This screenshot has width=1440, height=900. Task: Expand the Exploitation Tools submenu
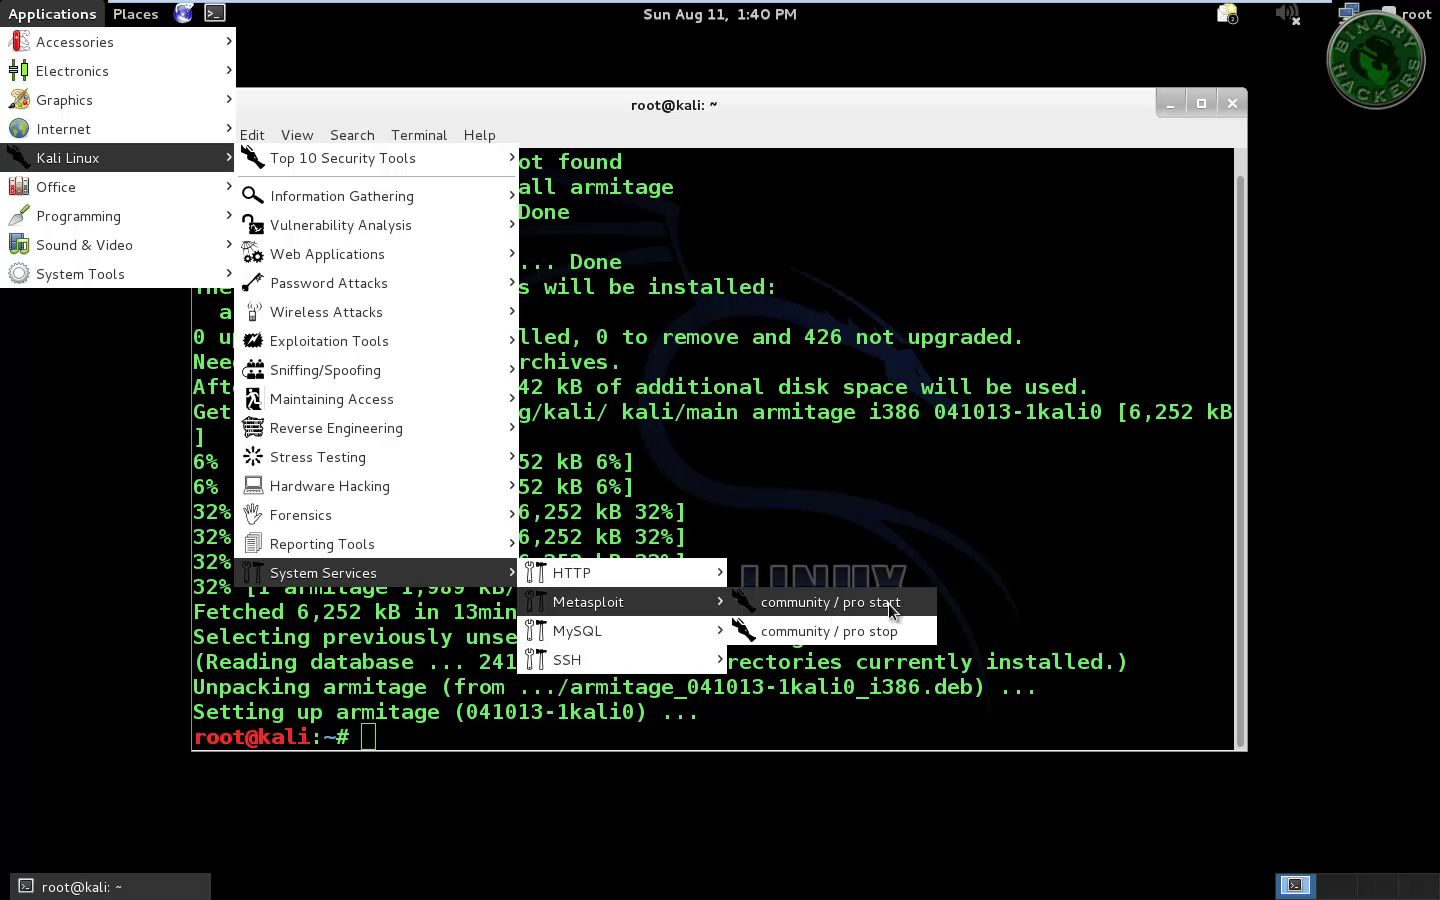(x=329, y=341)
